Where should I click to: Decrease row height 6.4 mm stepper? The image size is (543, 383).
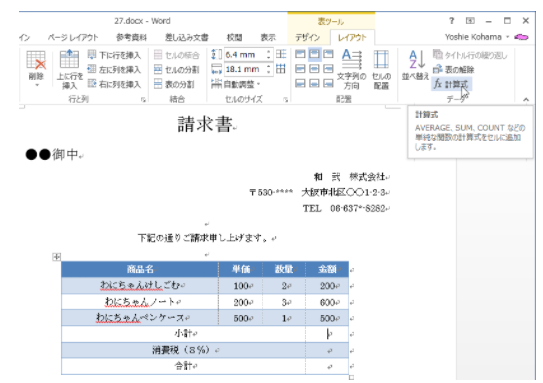(x=269, y=57)
